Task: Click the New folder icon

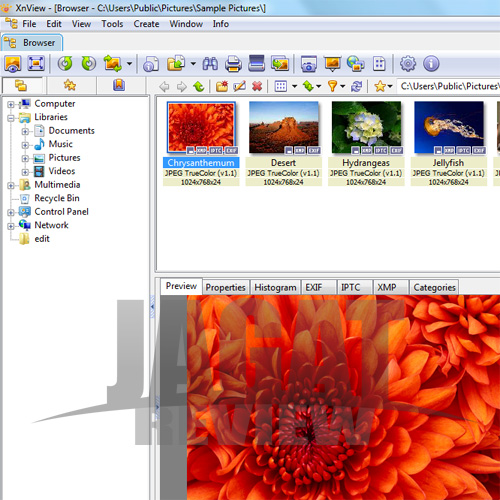Action: (222, 86)
